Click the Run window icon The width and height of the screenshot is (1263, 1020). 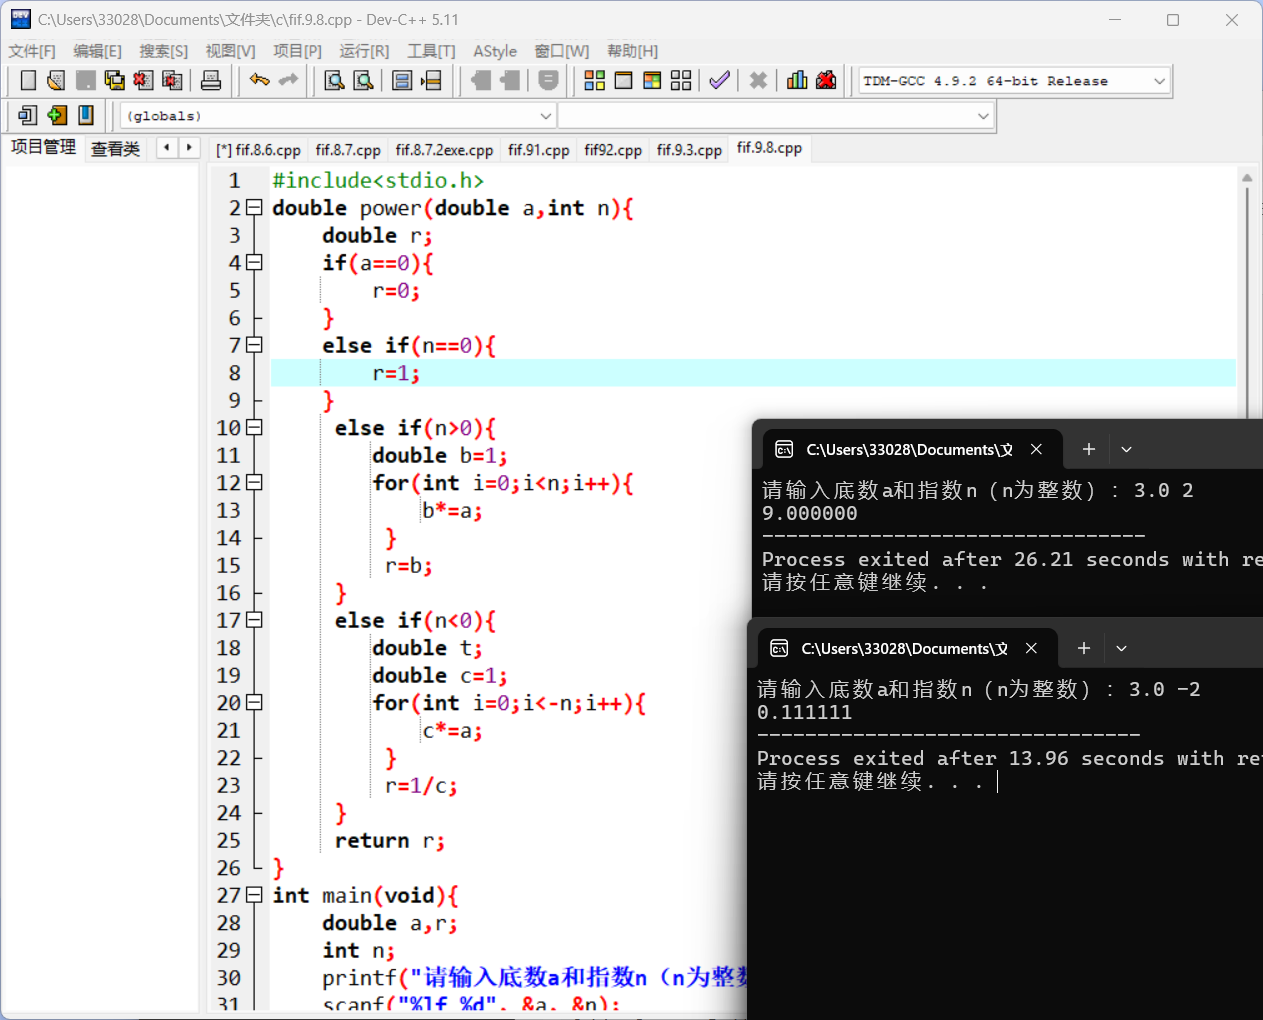pos(623,80)
